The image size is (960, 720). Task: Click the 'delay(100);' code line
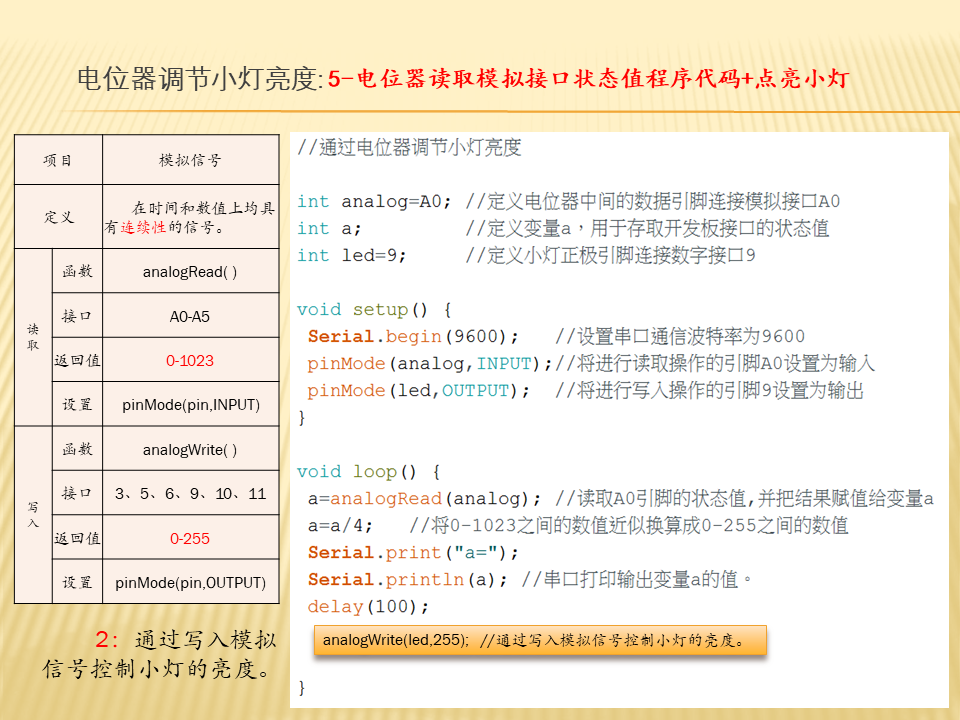pos(369,607)
